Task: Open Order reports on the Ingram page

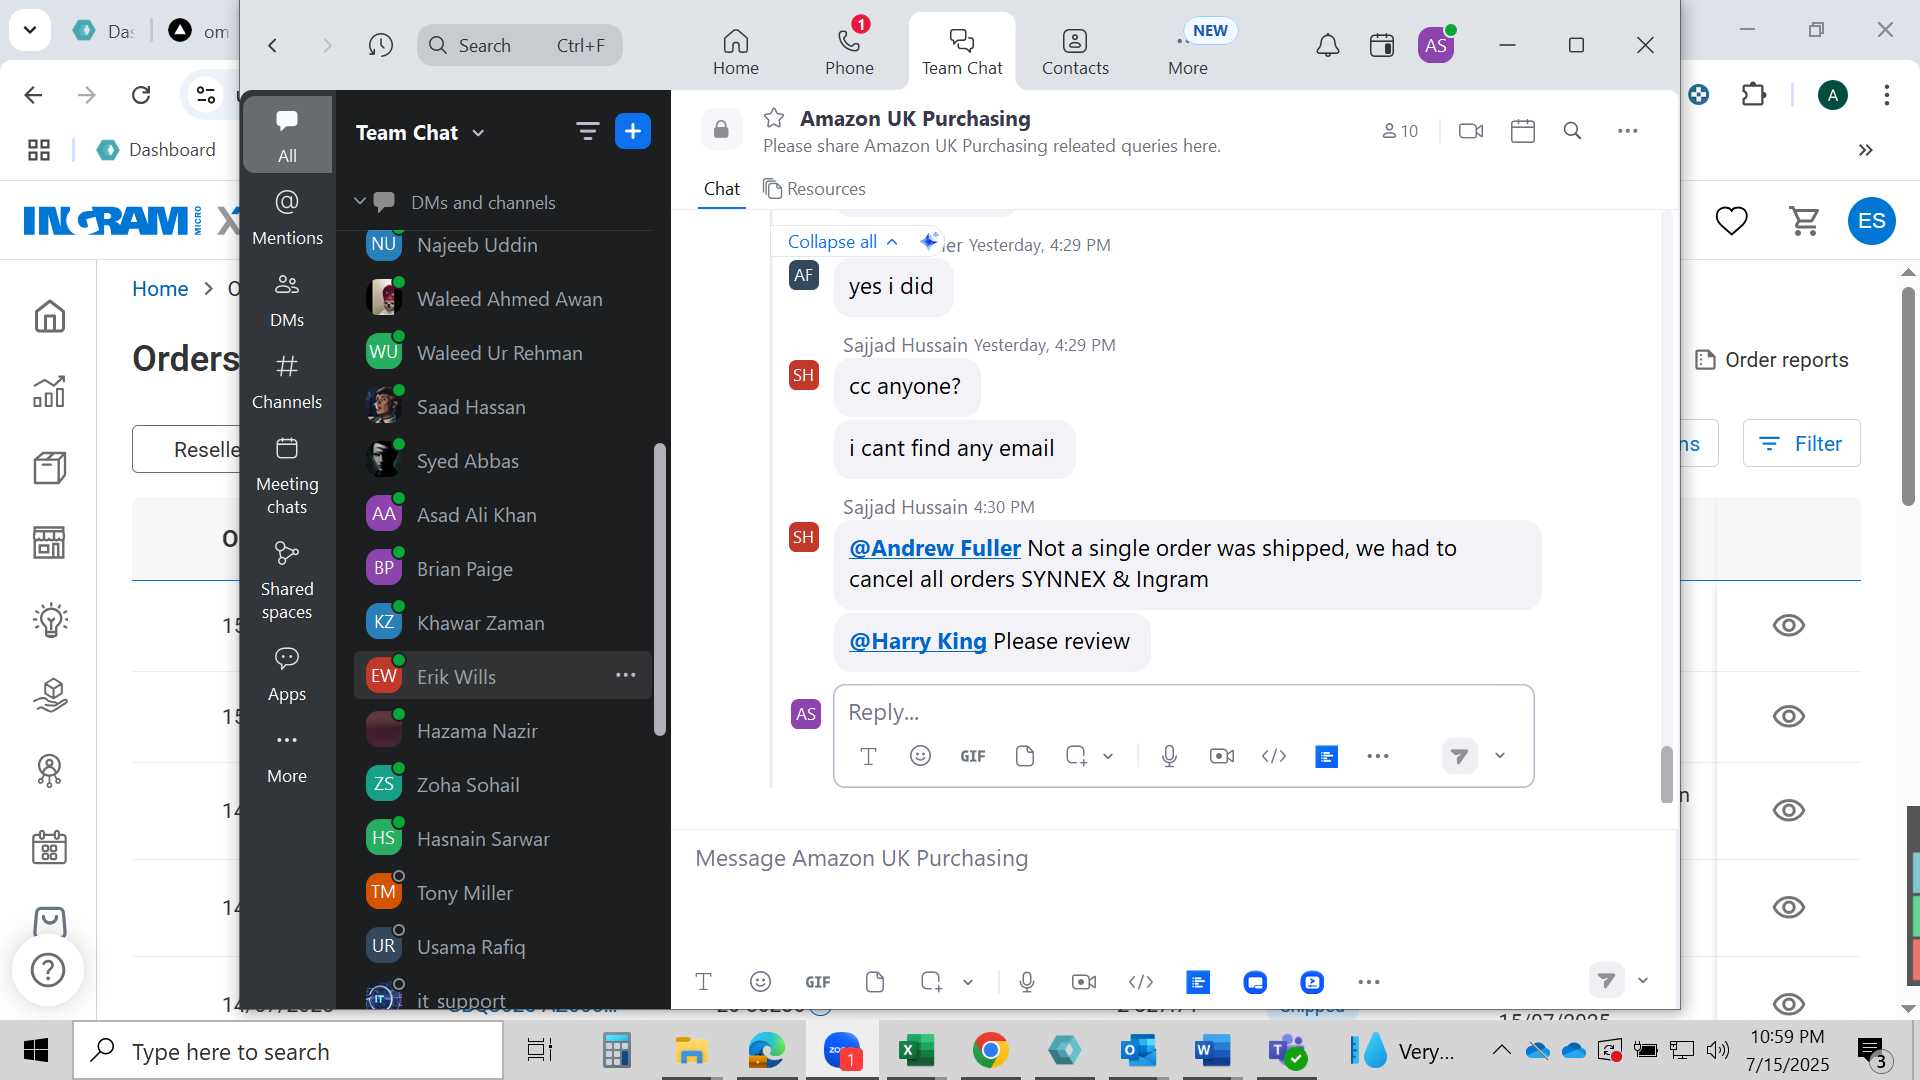Action: point(1772,359)
